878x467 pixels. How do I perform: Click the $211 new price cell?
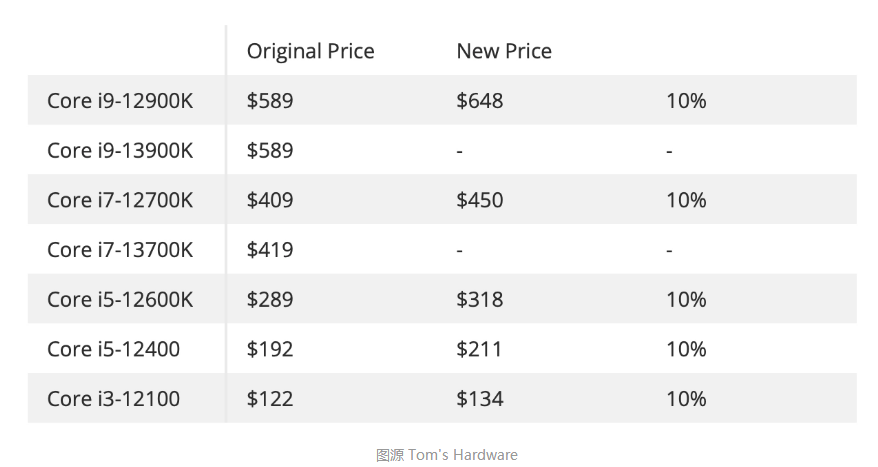pyautogui.click(x=479, y=349)
